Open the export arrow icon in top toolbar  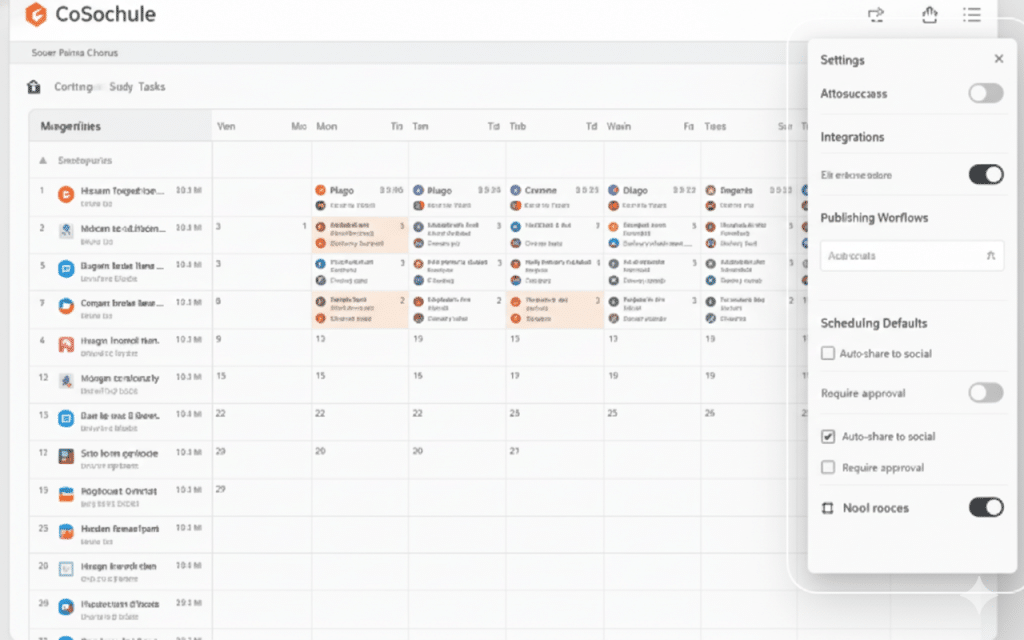pos(876,15)
